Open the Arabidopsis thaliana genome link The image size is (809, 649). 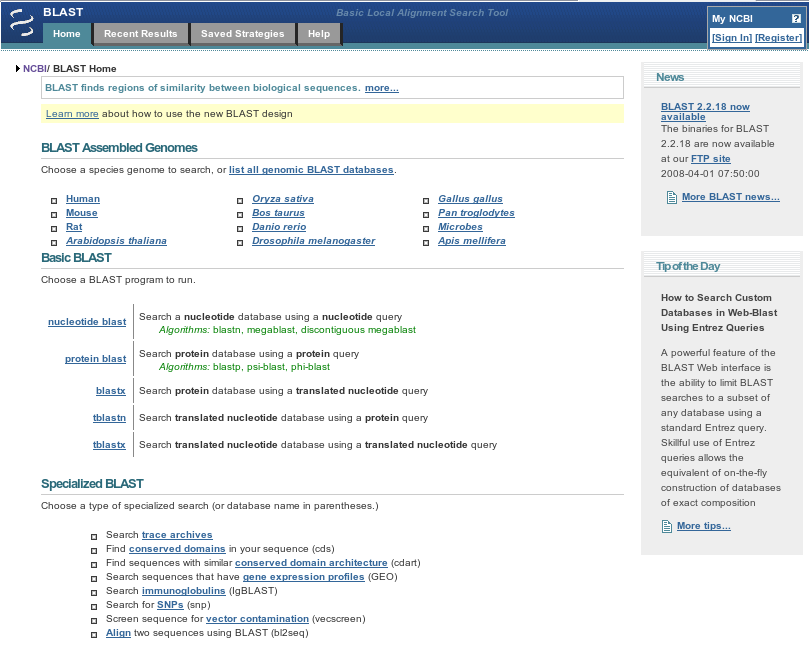pos(116,240)
